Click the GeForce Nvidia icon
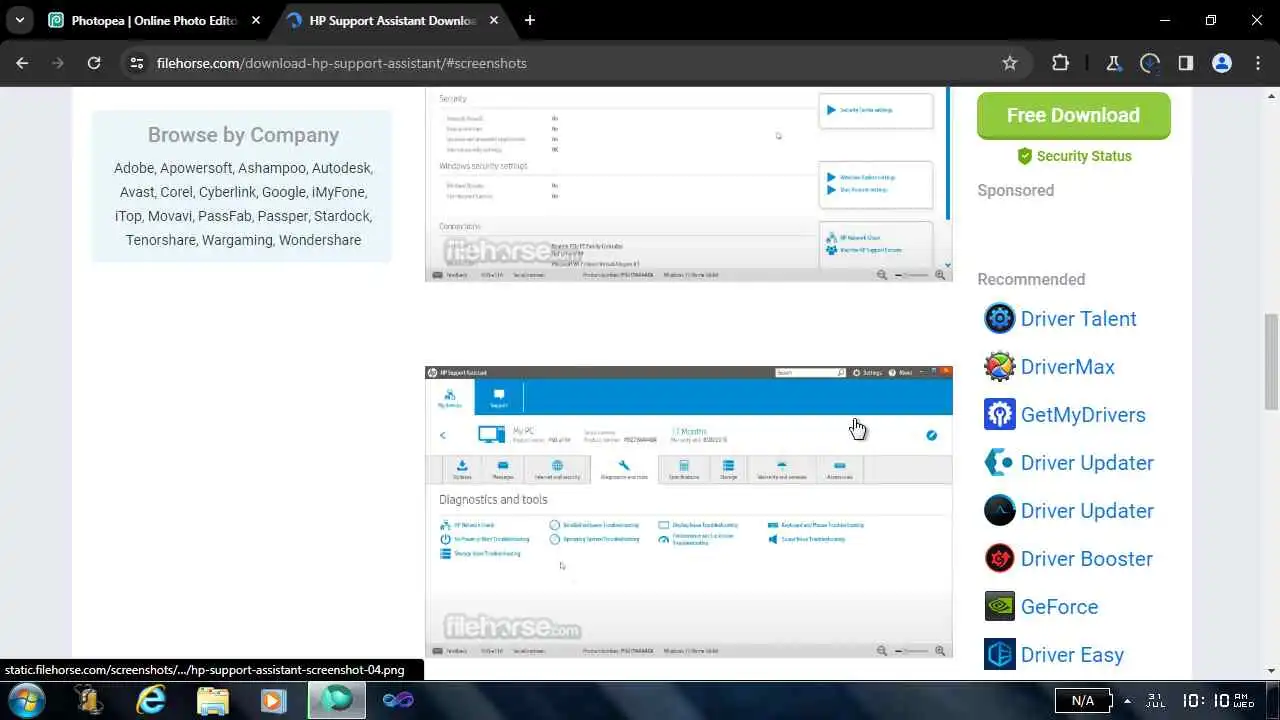The width and height of the screenshot is (1280, 720). coord(999,607)
